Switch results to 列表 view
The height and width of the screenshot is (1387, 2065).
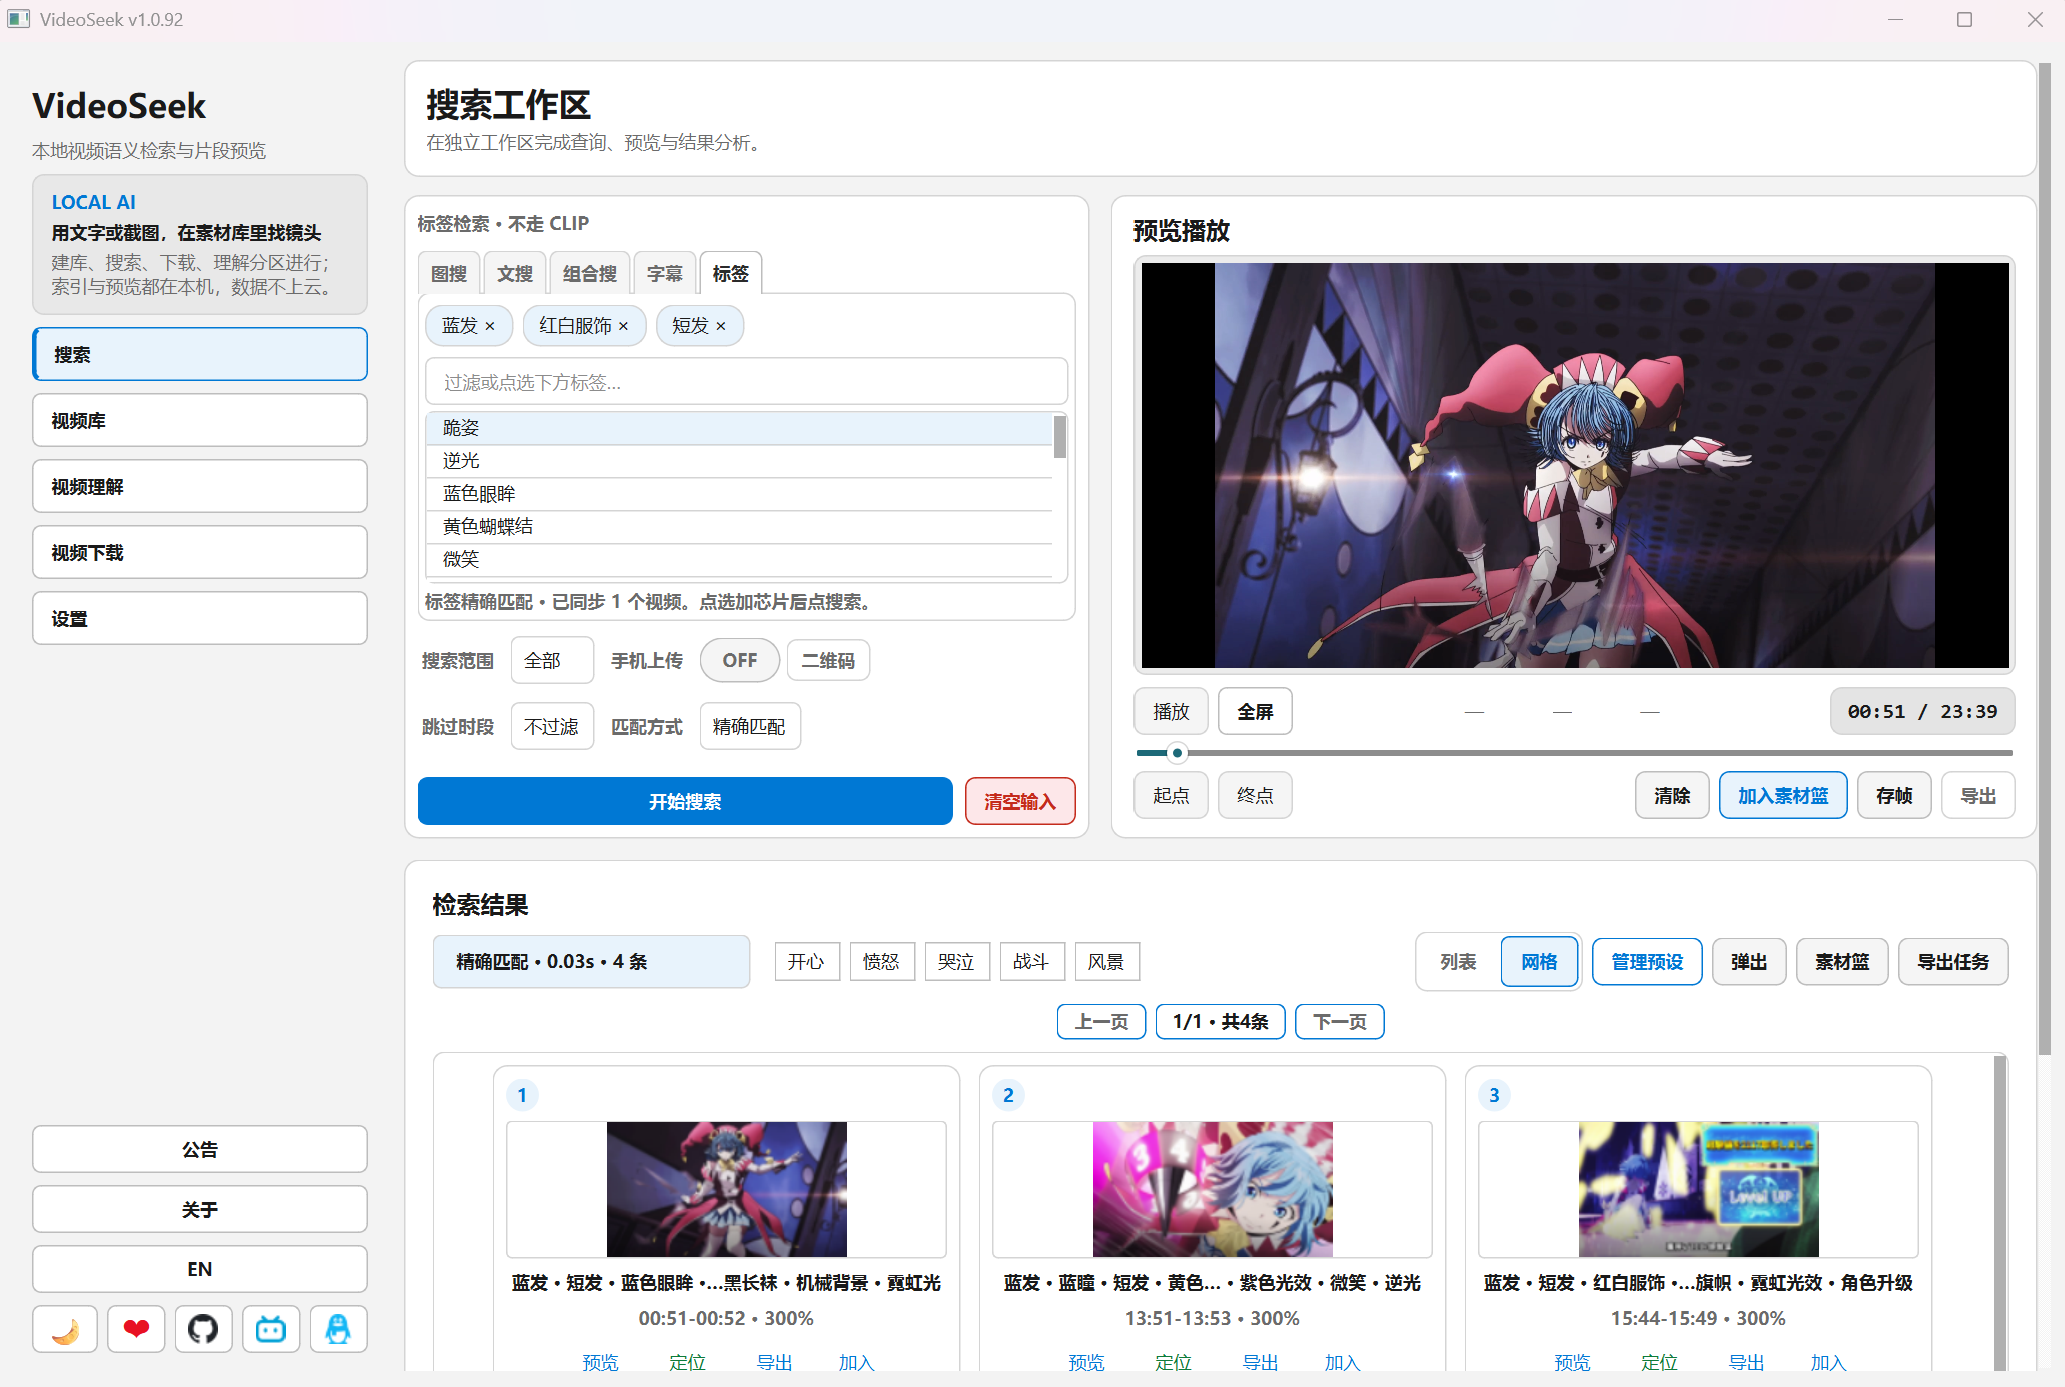coord(1458,962)
